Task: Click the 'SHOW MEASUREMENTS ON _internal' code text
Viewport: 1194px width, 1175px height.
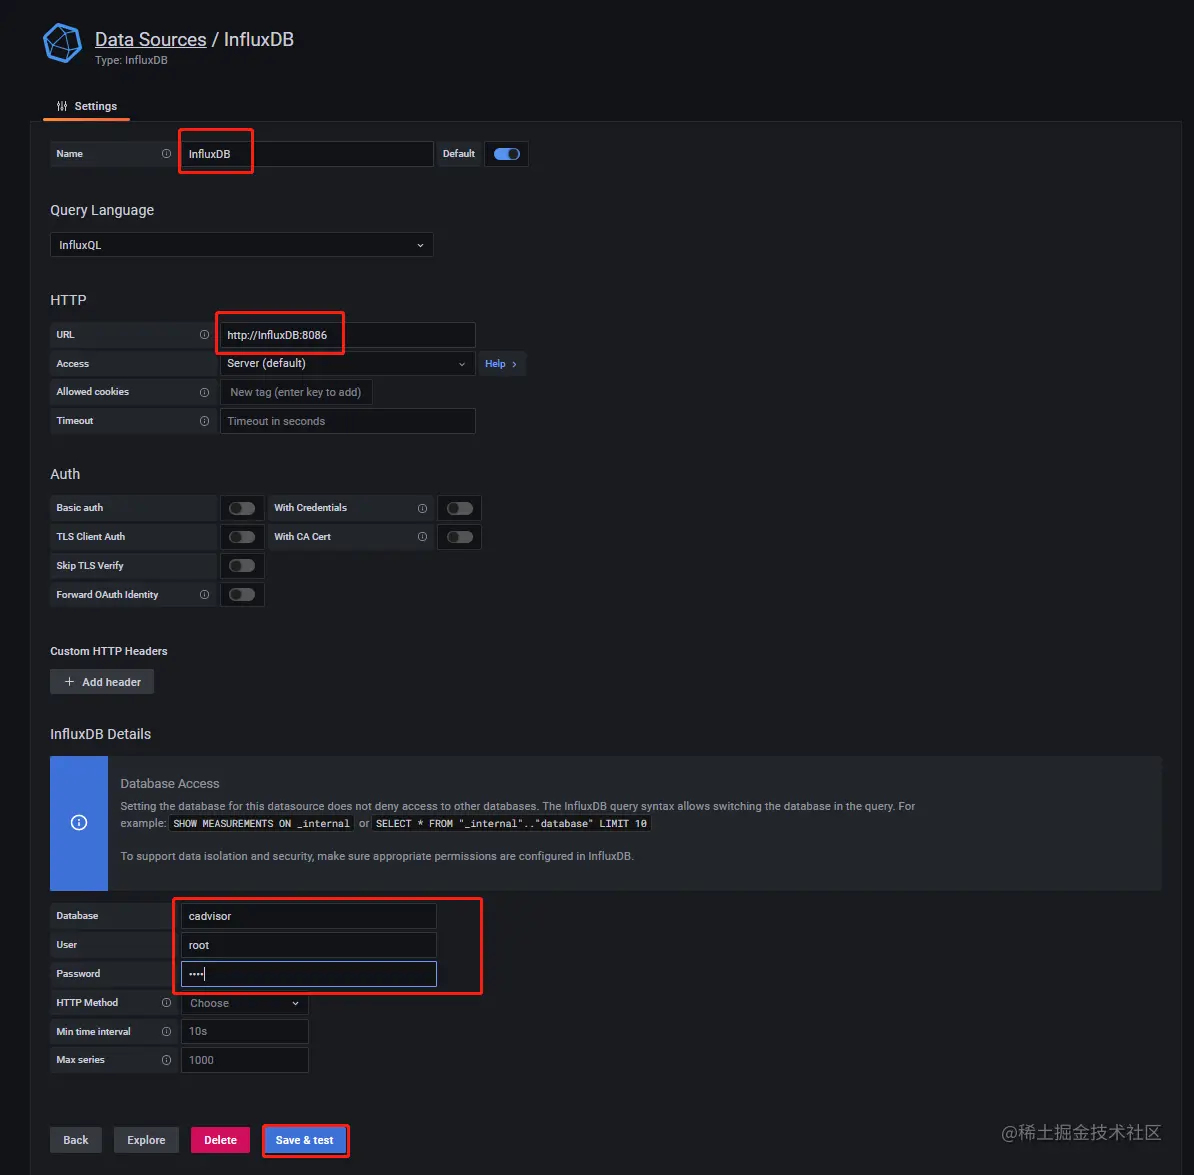Action: point(261,824)
